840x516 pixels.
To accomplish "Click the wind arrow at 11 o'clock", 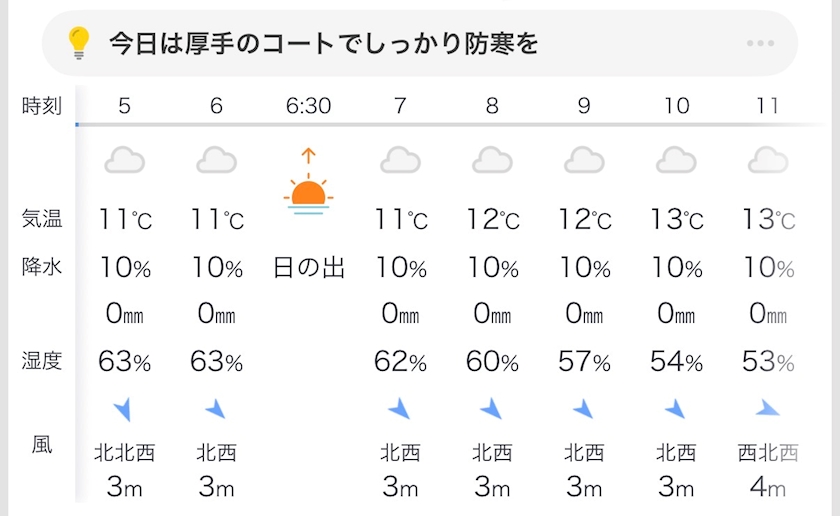I will (767, 407).
